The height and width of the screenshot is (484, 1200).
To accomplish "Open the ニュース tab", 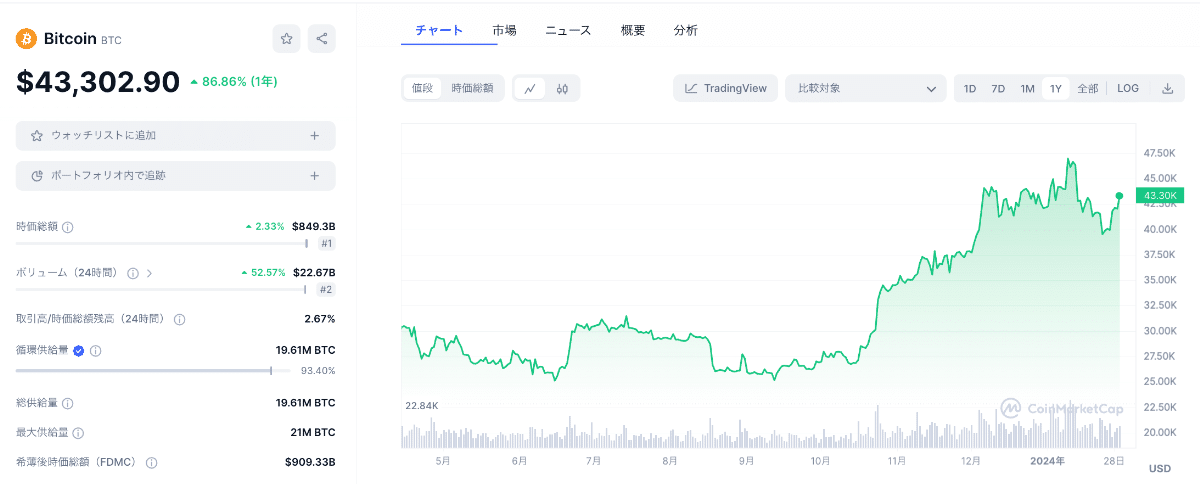I will point(568,30).
